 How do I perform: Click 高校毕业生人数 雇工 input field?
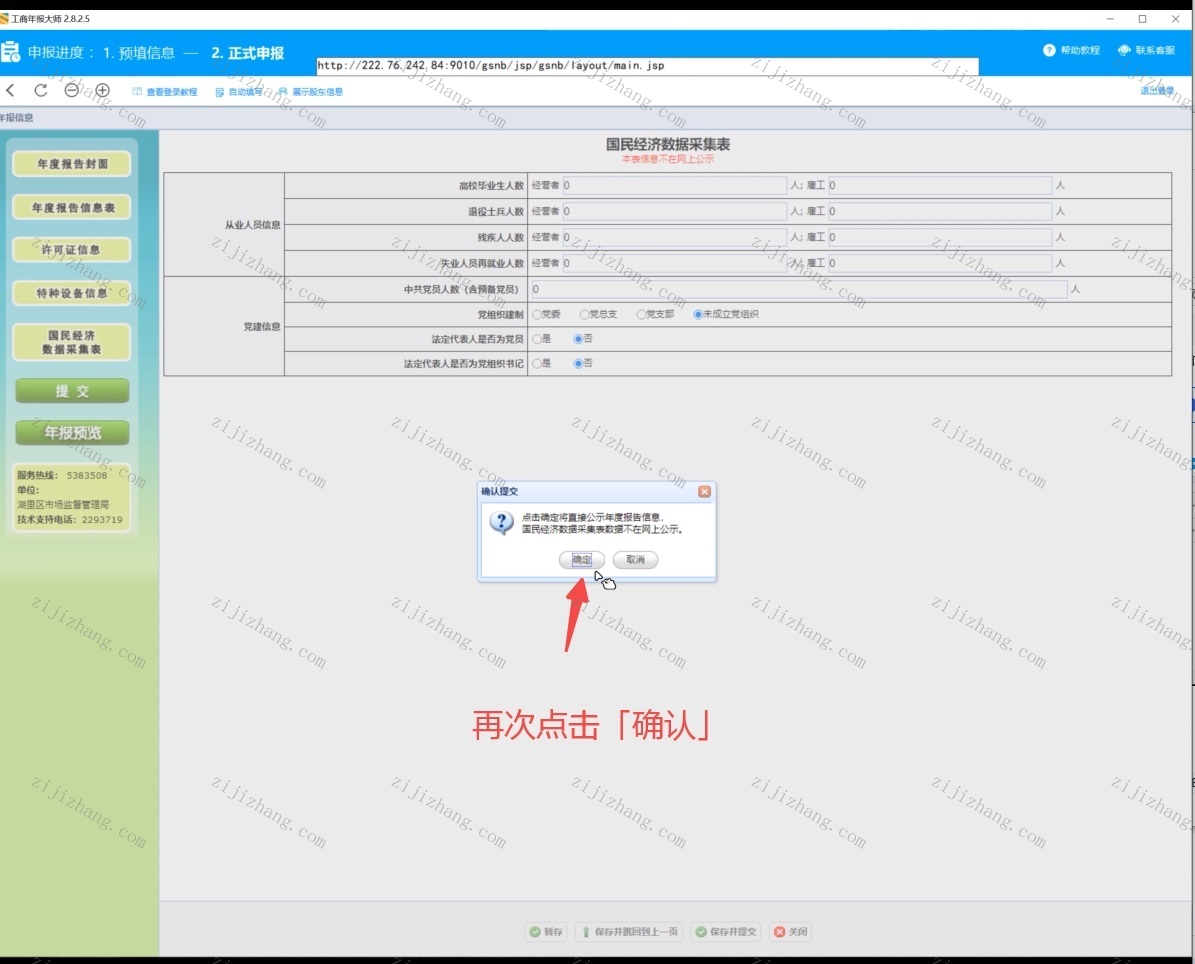coord(940,186)
